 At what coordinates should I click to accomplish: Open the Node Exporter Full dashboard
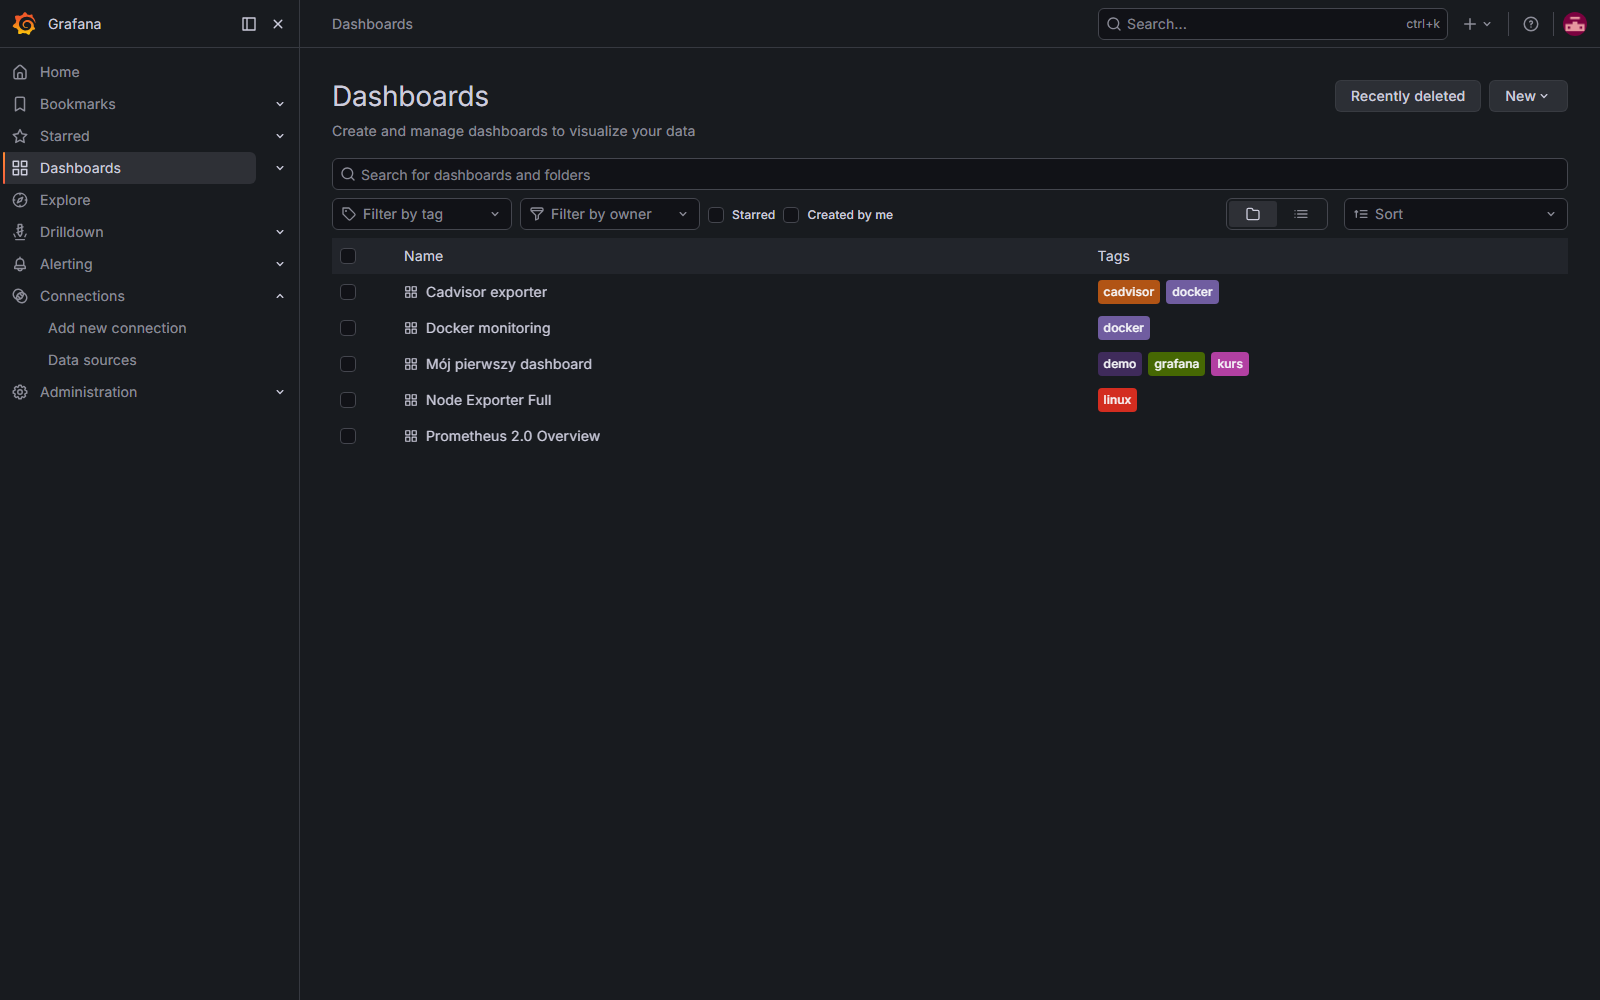point(489,400)
